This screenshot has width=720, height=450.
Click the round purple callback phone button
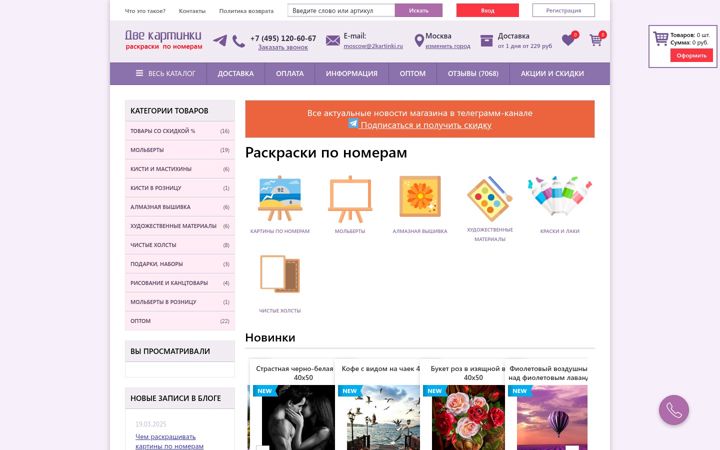point(674,410)
